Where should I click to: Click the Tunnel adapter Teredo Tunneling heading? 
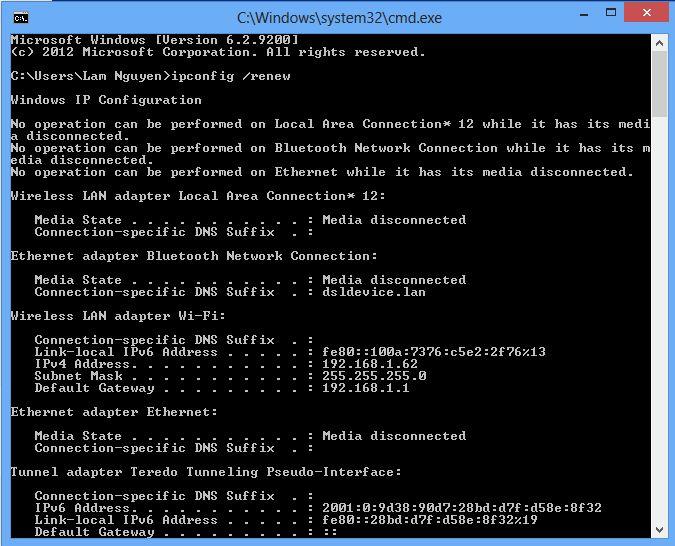(x=206, y=472)
